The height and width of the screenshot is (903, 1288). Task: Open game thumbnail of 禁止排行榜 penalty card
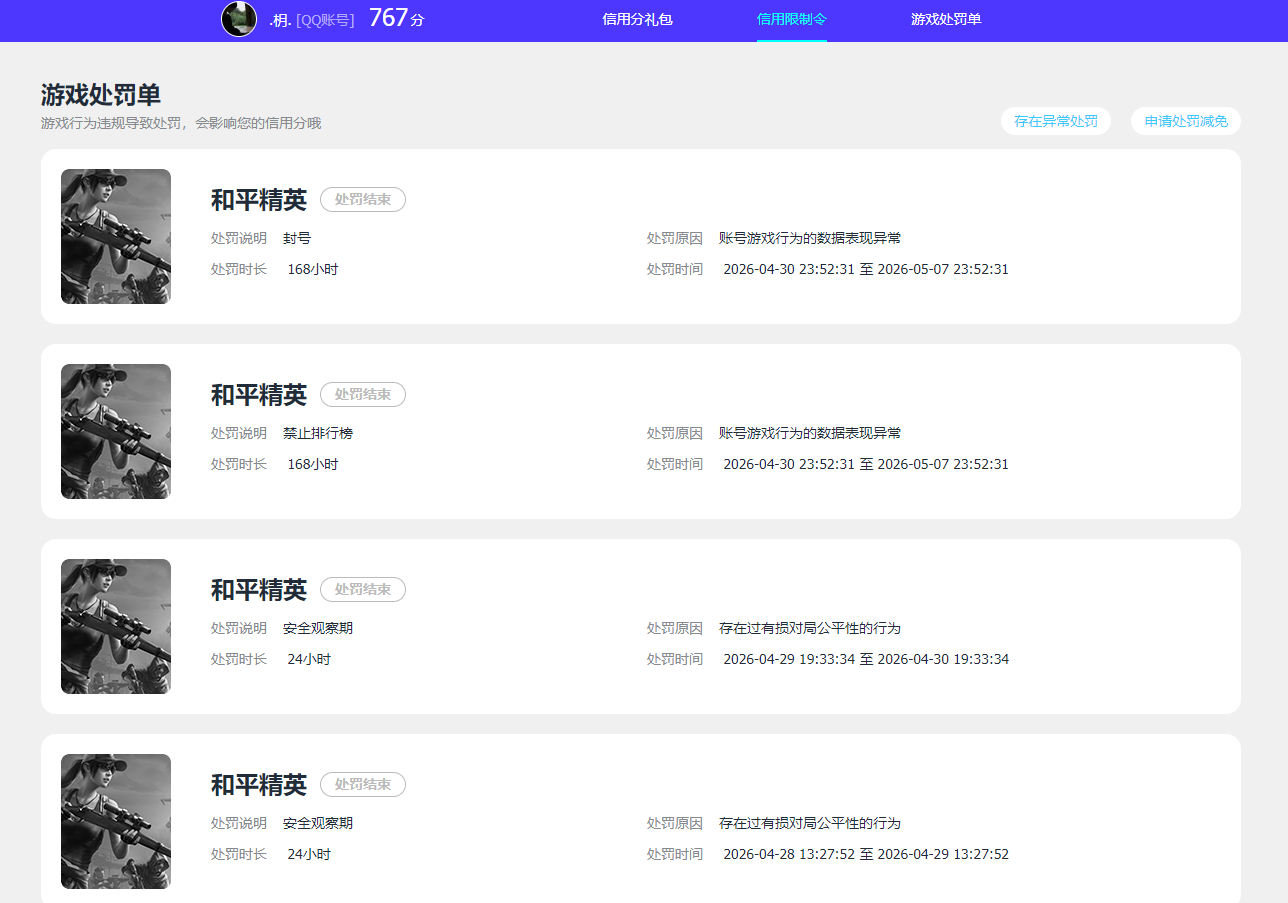[x=116, y=431]
